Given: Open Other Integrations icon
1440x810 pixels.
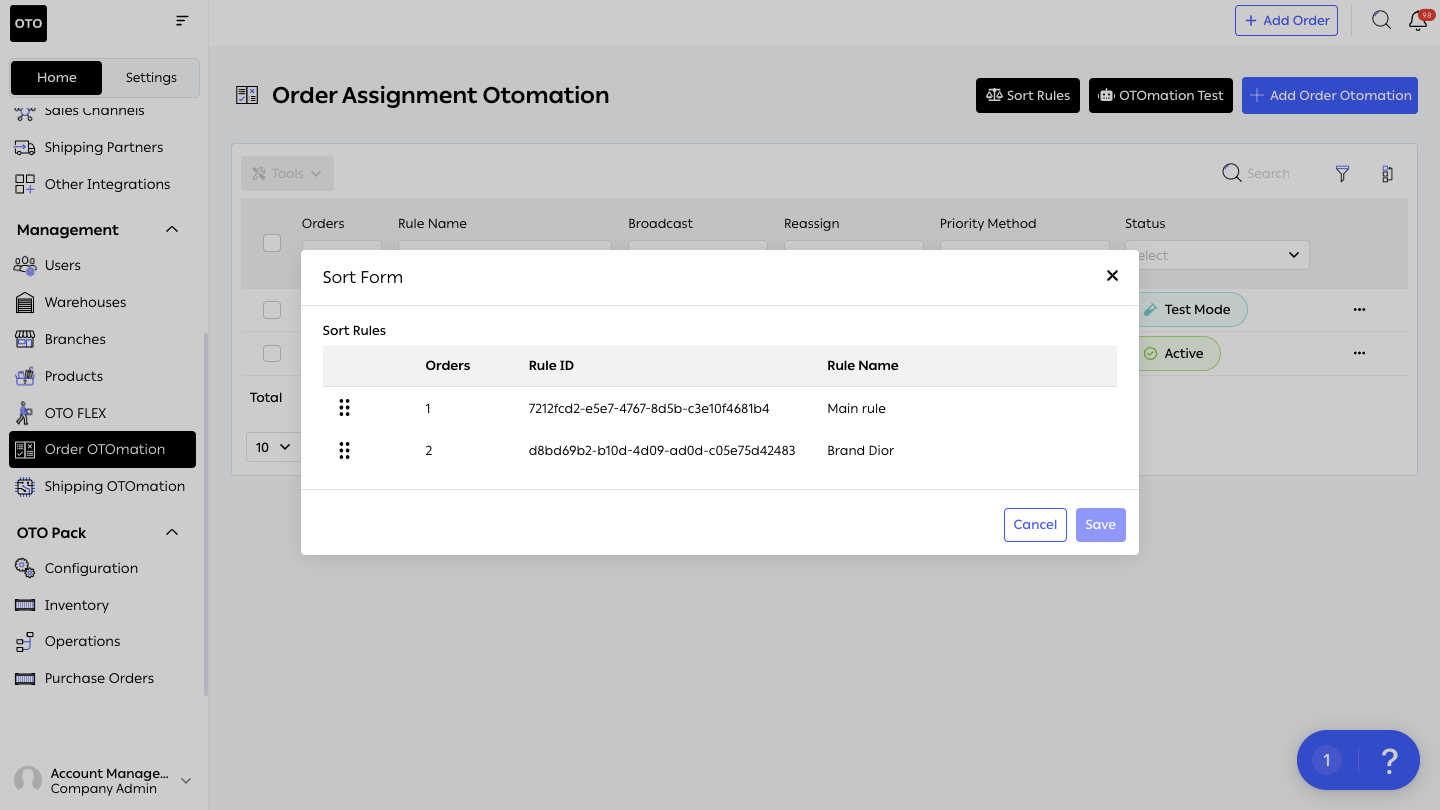Looking at the screenshot, I should click(x=25, y=184).
